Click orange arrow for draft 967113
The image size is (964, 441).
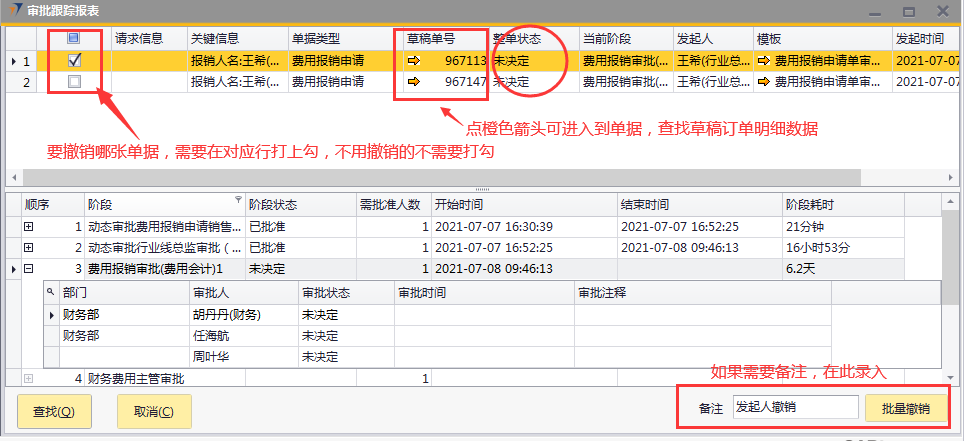click(x=414, y=61)
